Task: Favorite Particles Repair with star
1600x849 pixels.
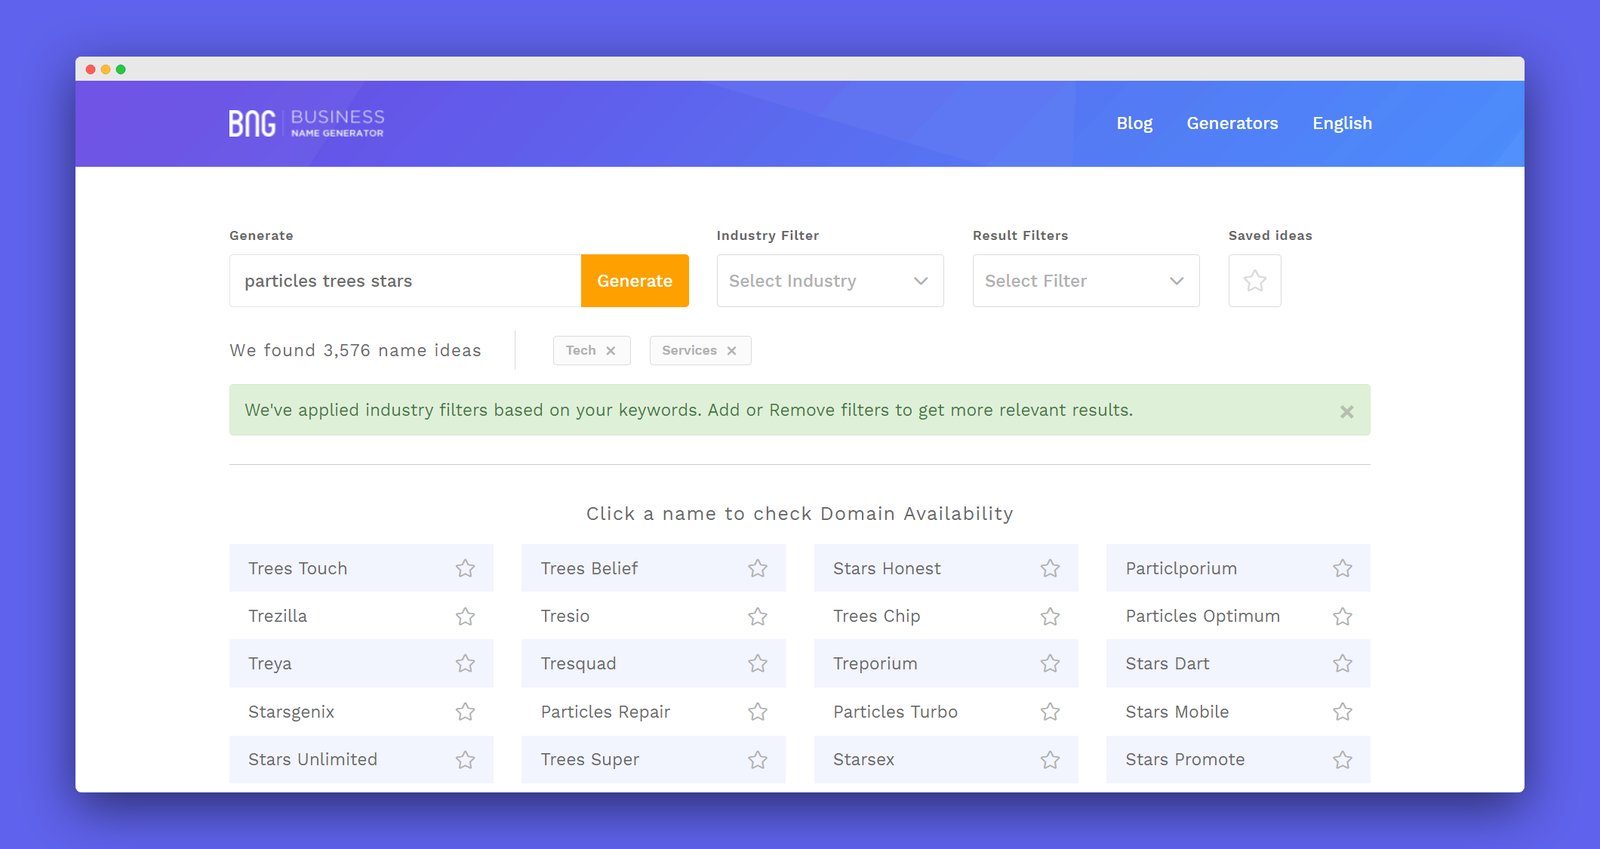Action: tap(758, 711)
